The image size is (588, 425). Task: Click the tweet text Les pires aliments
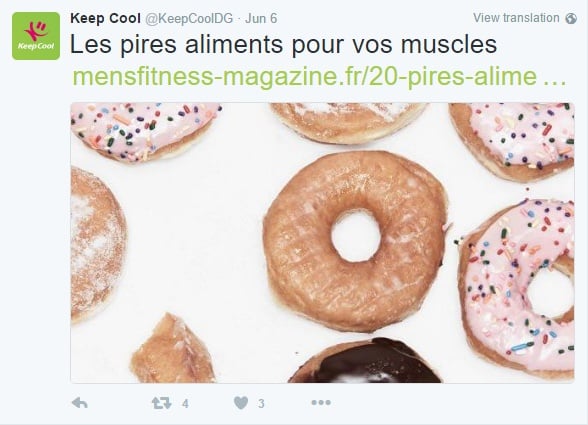284,44
